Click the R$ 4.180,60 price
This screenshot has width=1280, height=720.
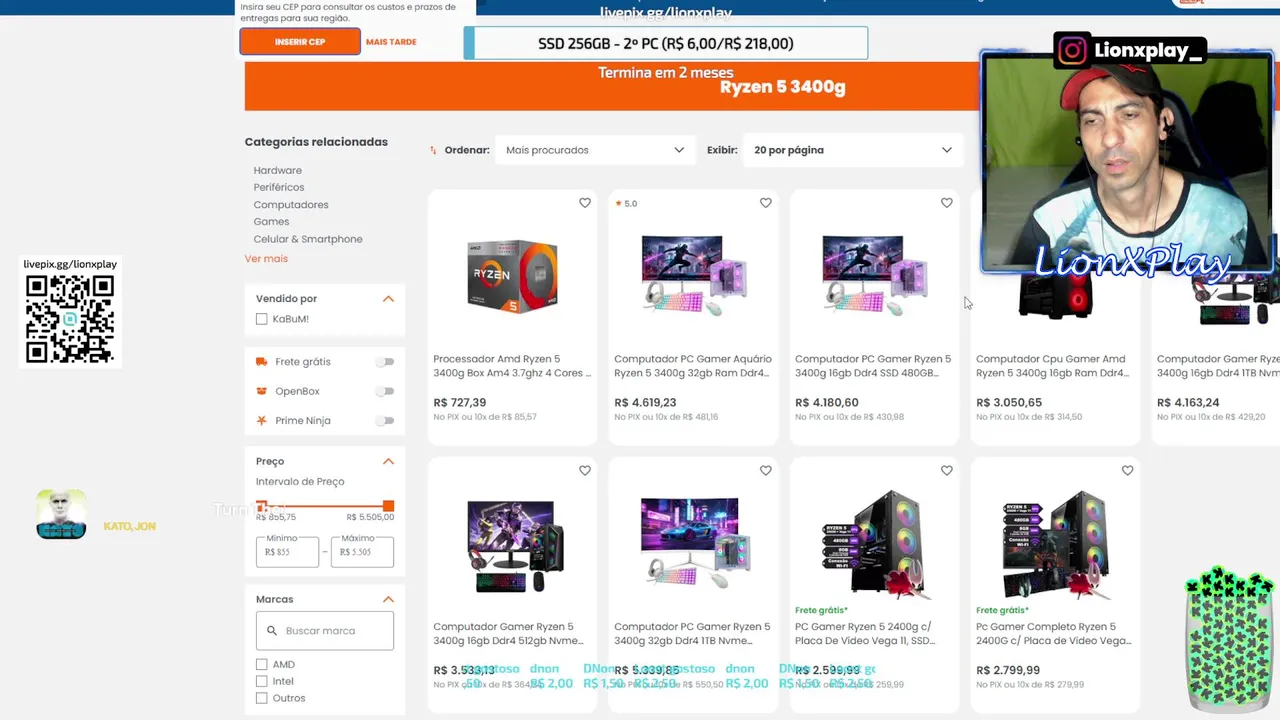click(826, 403)
